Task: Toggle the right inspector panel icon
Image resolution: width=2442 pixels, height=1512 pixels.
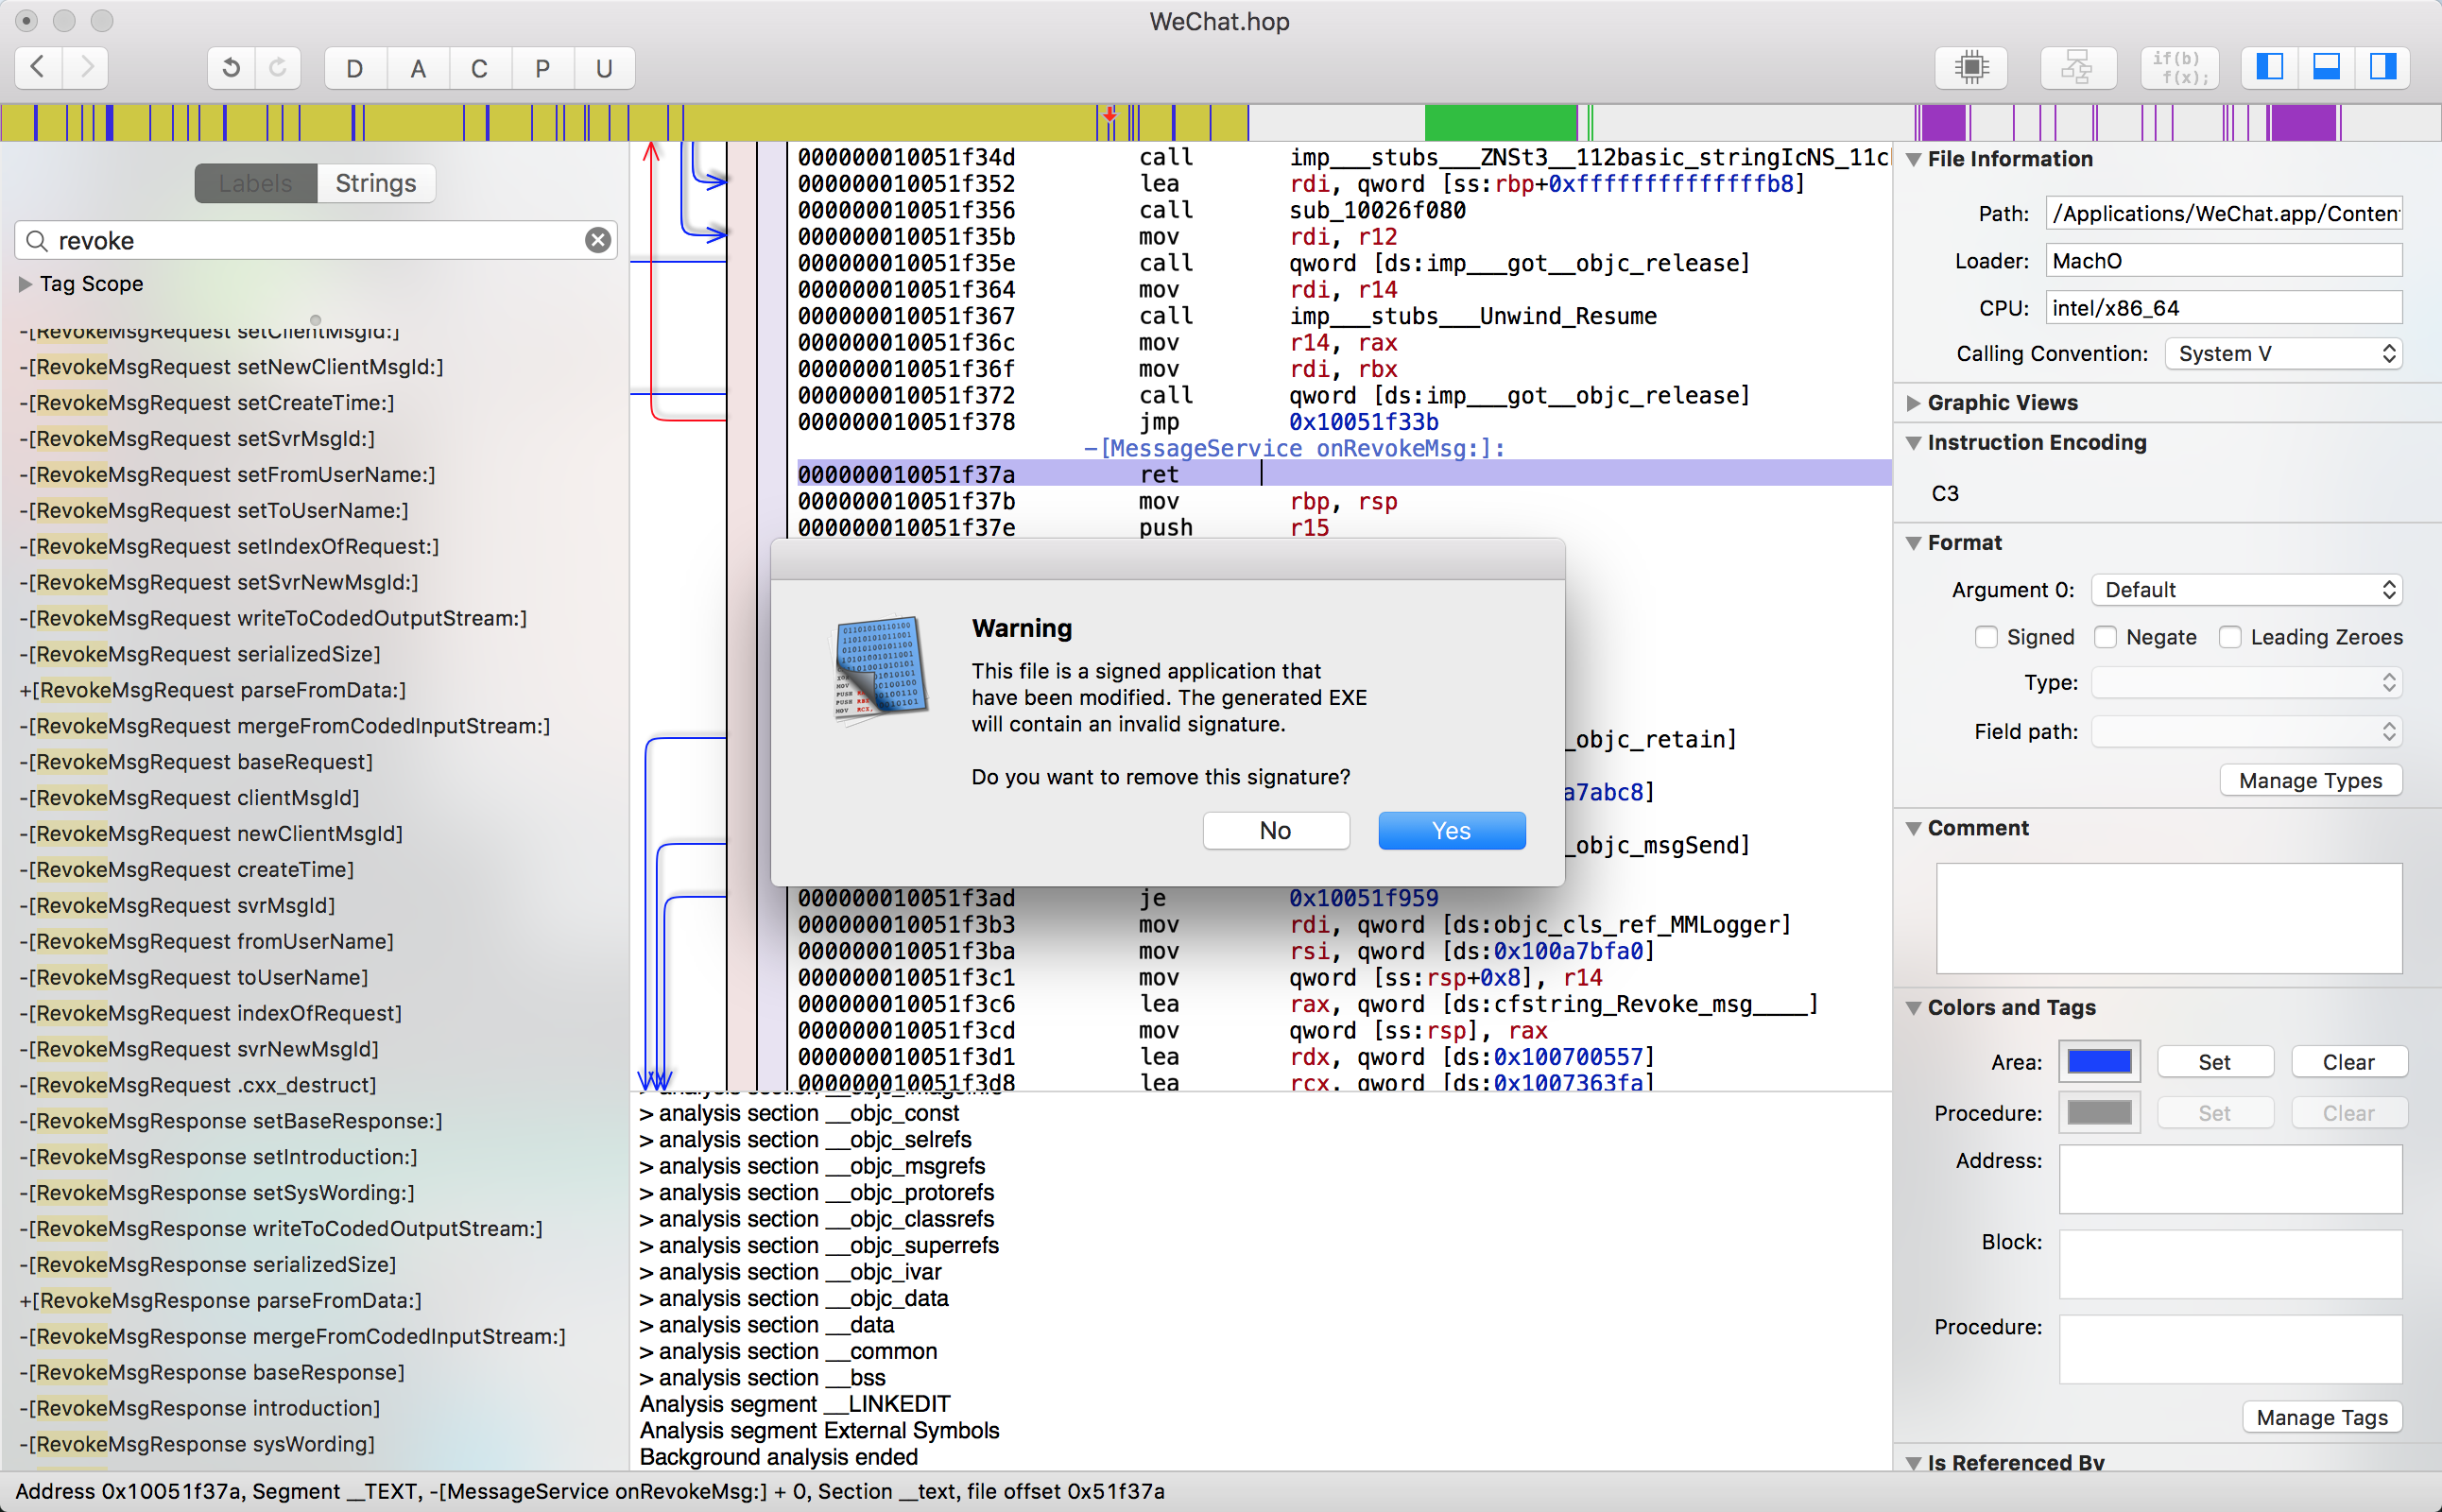Action: tap(2383, 68)
